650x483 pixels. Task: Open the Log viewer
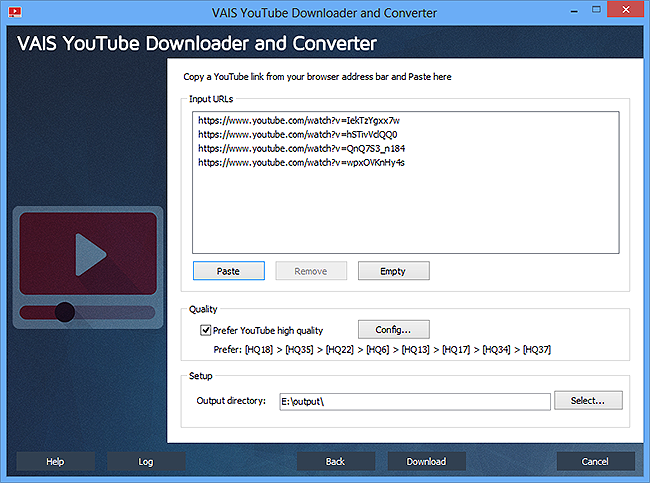[x=146, y=461]
